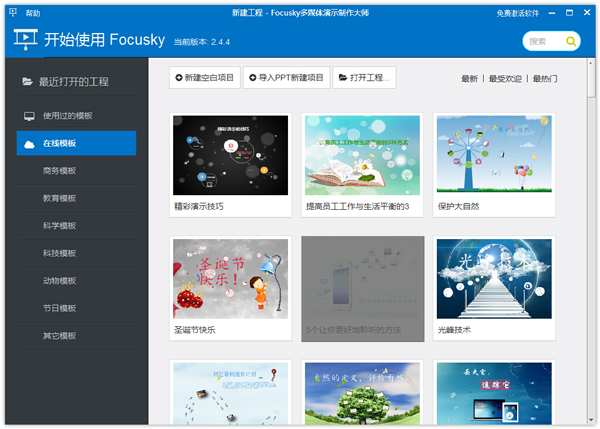Click the plus icon on 新建空白项目
This screenshot has height=429, width=600.
tap(179, 78)
